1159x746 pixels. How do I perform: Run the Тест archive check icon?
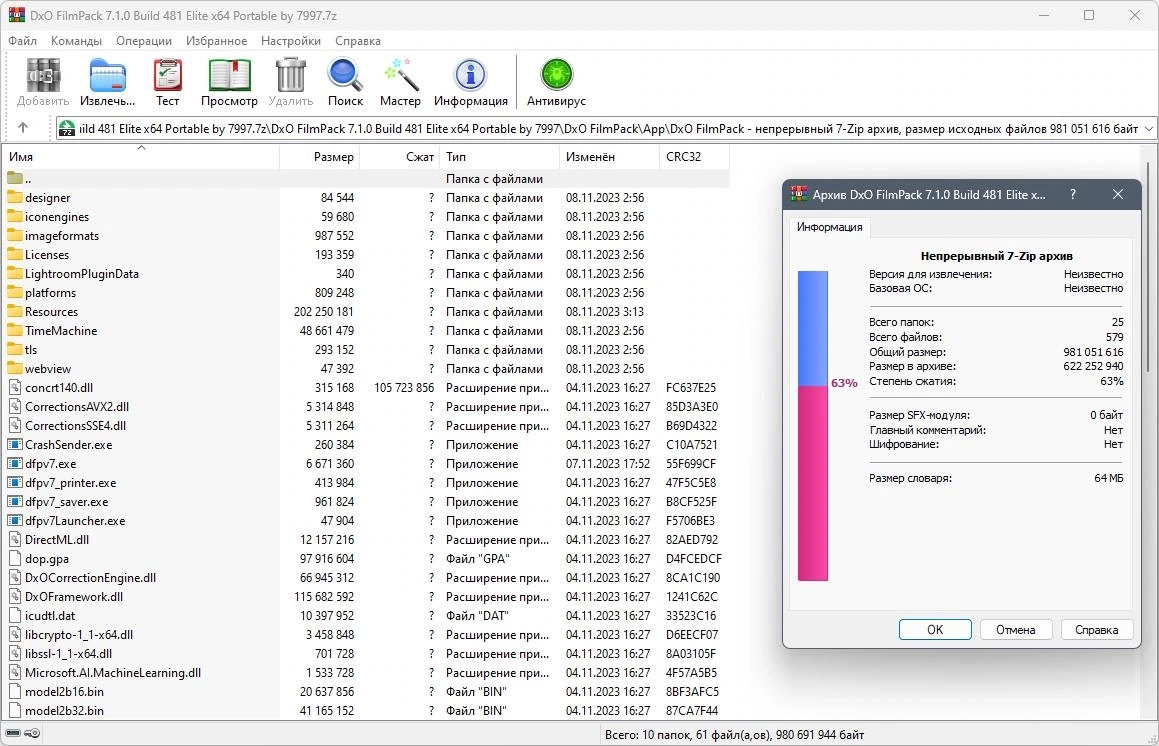[168, 75]
